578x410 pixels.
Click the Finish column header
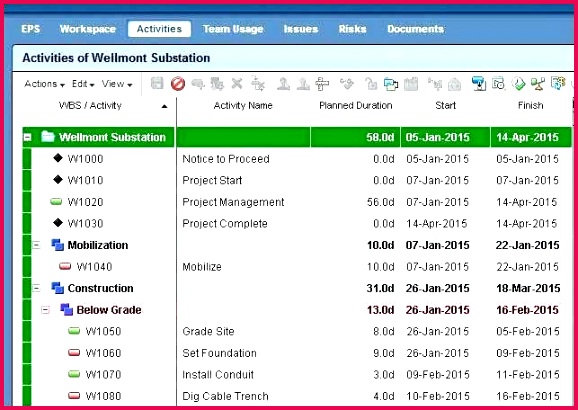(530, 105)
